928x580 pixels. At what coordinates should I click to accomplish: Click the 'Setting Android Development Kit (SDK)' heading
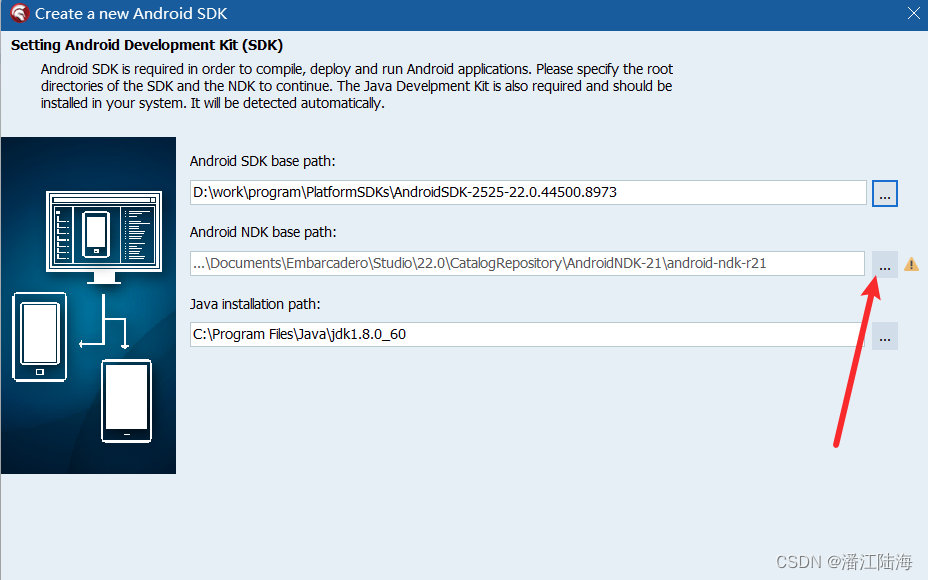[147, 45]
